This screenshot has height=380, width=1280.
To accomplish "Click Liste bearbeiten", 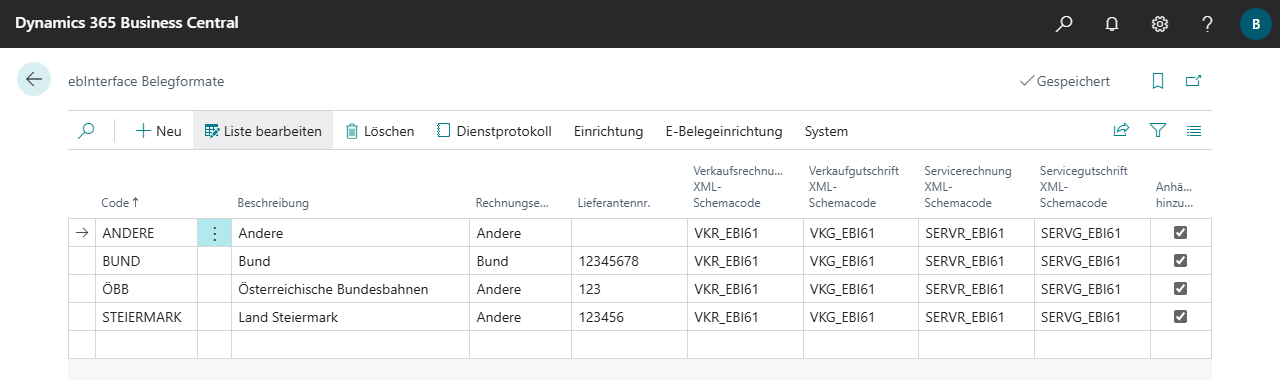I will (x=263, y=131).
